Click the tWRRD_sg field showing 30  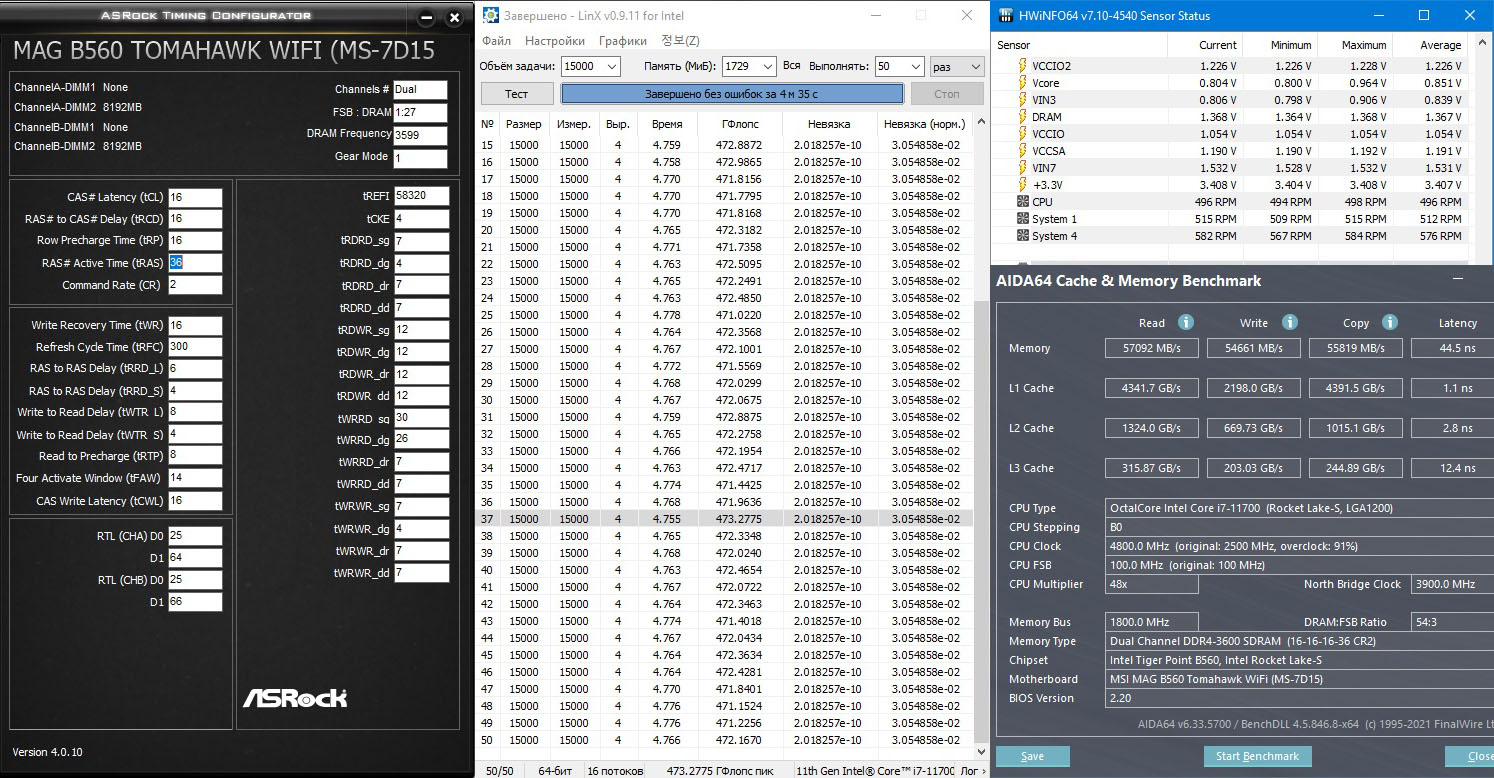pyautogui.click(x=421, y=418)
